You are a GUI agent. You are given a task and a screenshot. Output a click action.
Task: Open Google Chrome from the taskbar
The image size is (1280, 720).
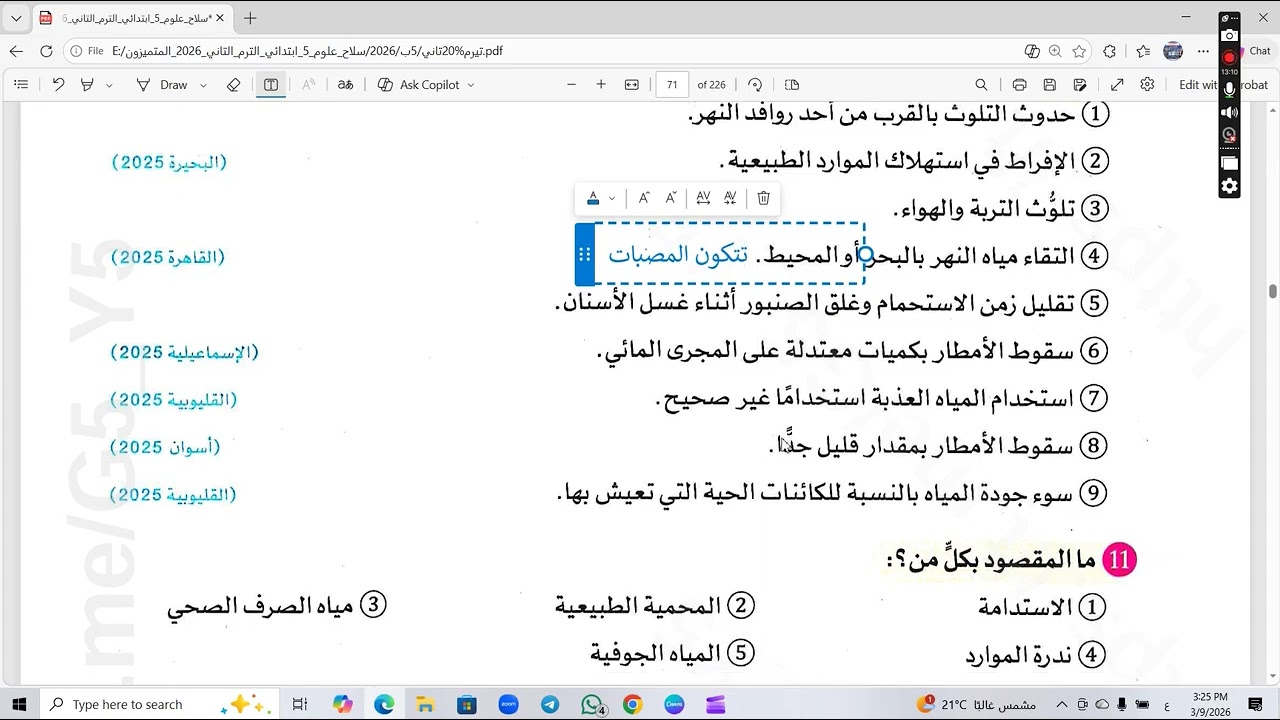632,704
